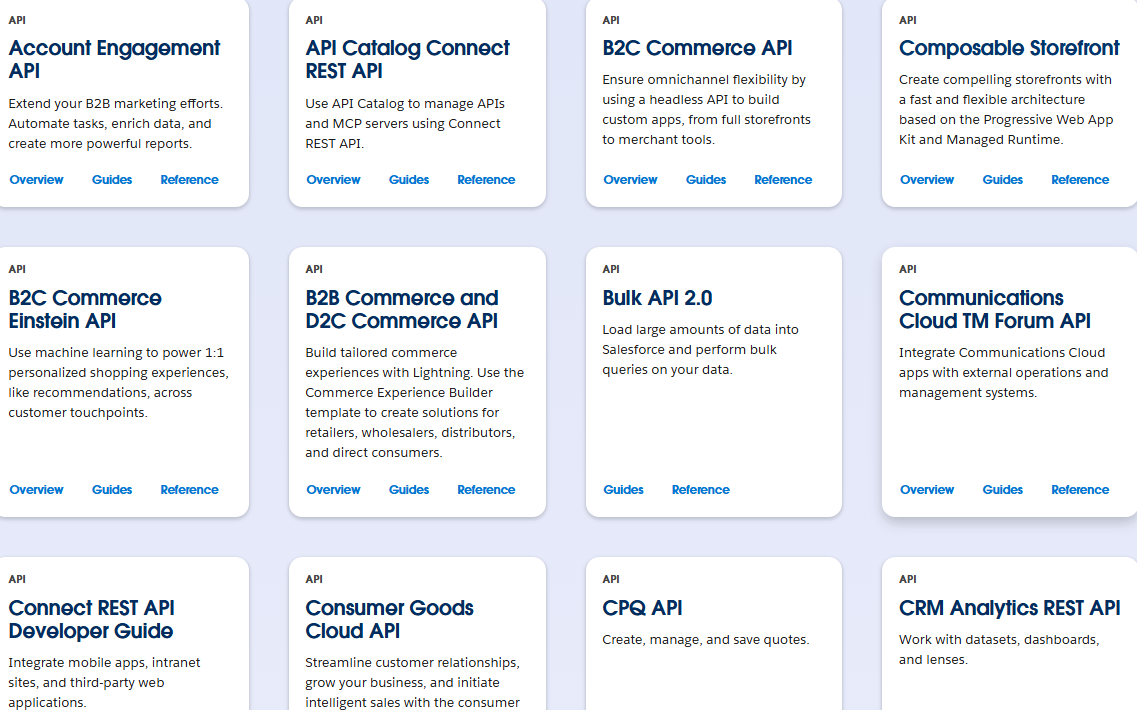The width and height of the screenshot is (1137, 710).
Task: Click the Consumer Goods Cloud API title
Action: point(389,619)
